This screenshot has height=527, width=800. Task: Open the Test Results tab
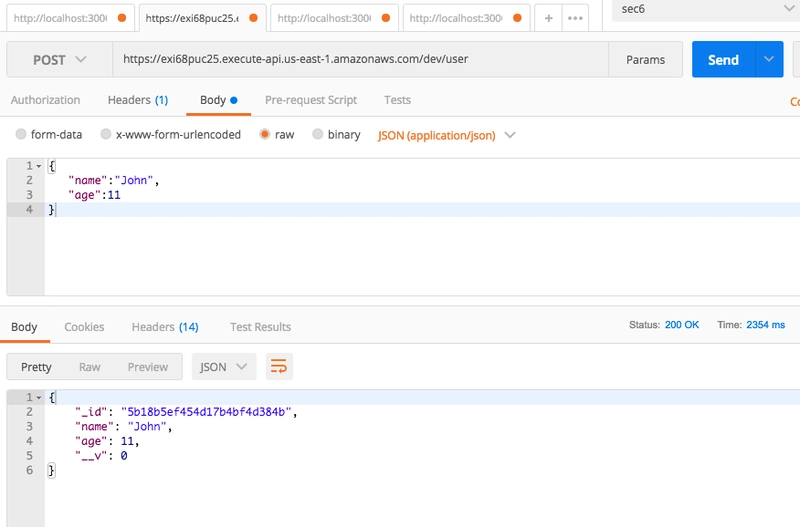(x=260, y=327)
